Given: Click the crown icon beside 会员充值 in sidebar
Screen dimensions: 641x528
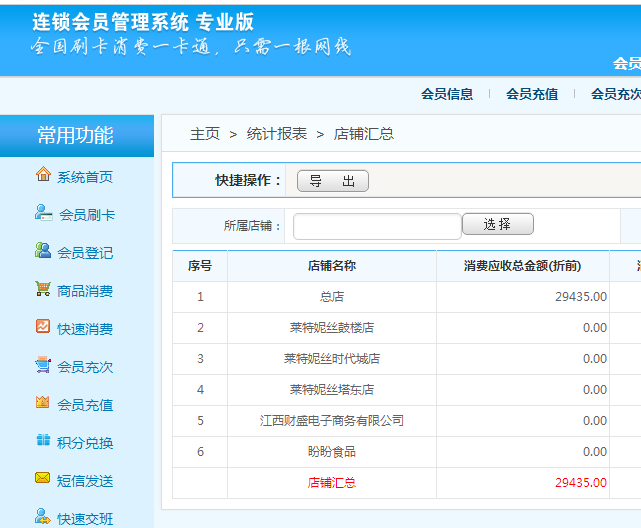Looking at the screenshot, I should [x=43, y=403].
